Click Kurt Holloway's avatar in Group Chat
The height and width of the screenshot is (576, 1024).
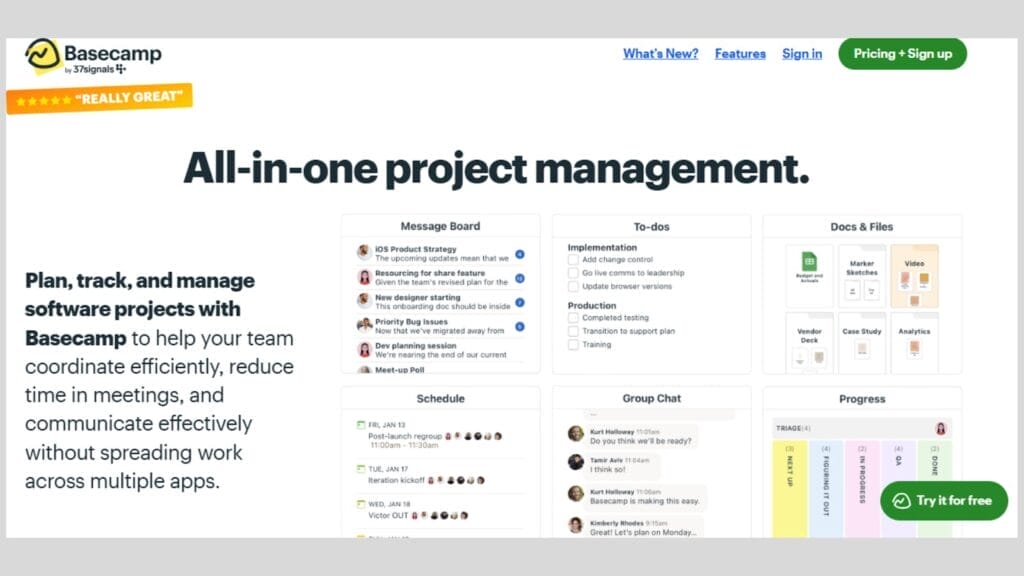(575, 432)
